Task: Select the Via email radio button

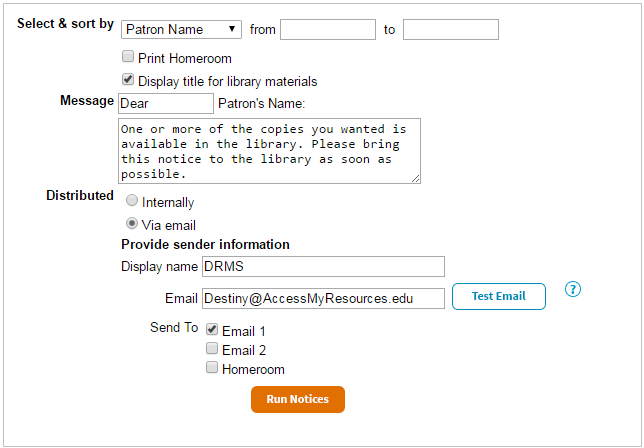Action: click(132, 224)
